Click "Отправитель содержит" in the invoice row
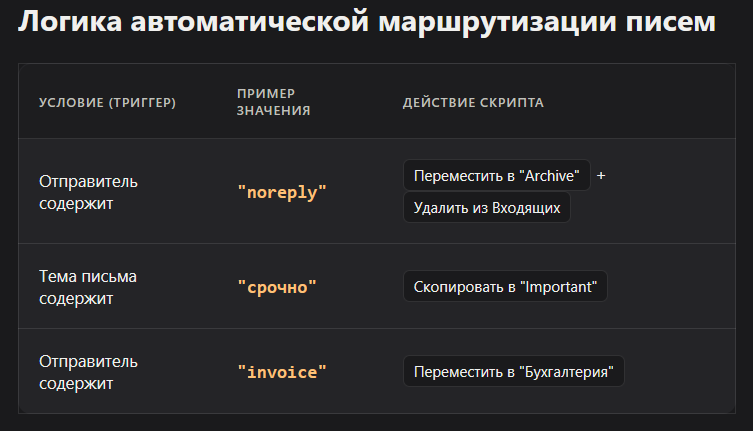Viewport: 753px width, 431px height. pyautogui.click(x=88, y=372)
